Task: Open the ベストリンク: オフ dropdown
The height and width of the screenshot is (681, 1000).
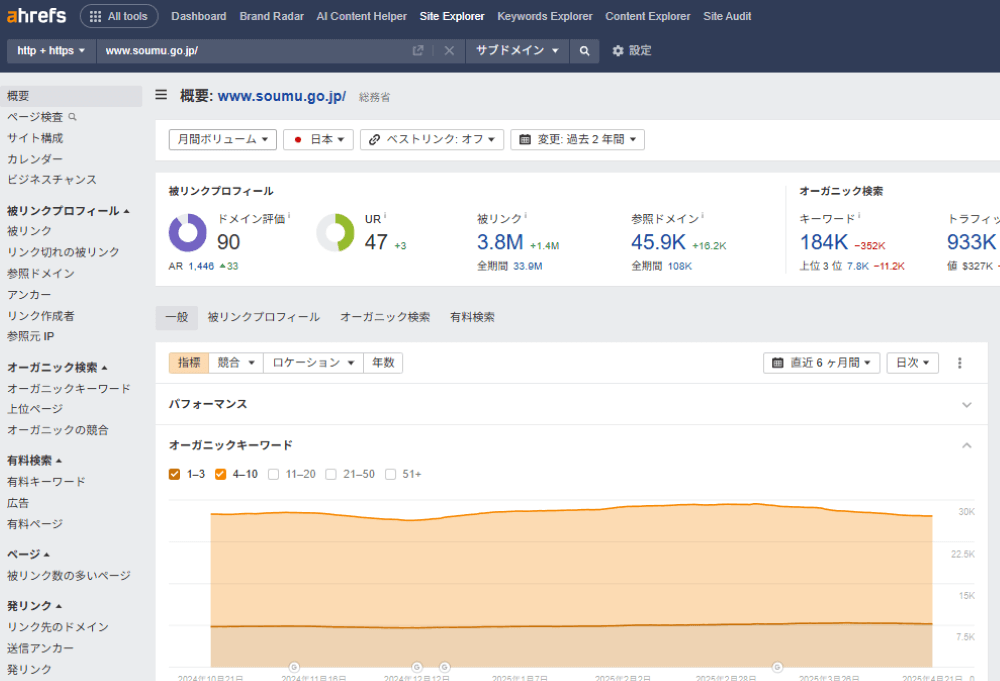Action: click(432, 140)
